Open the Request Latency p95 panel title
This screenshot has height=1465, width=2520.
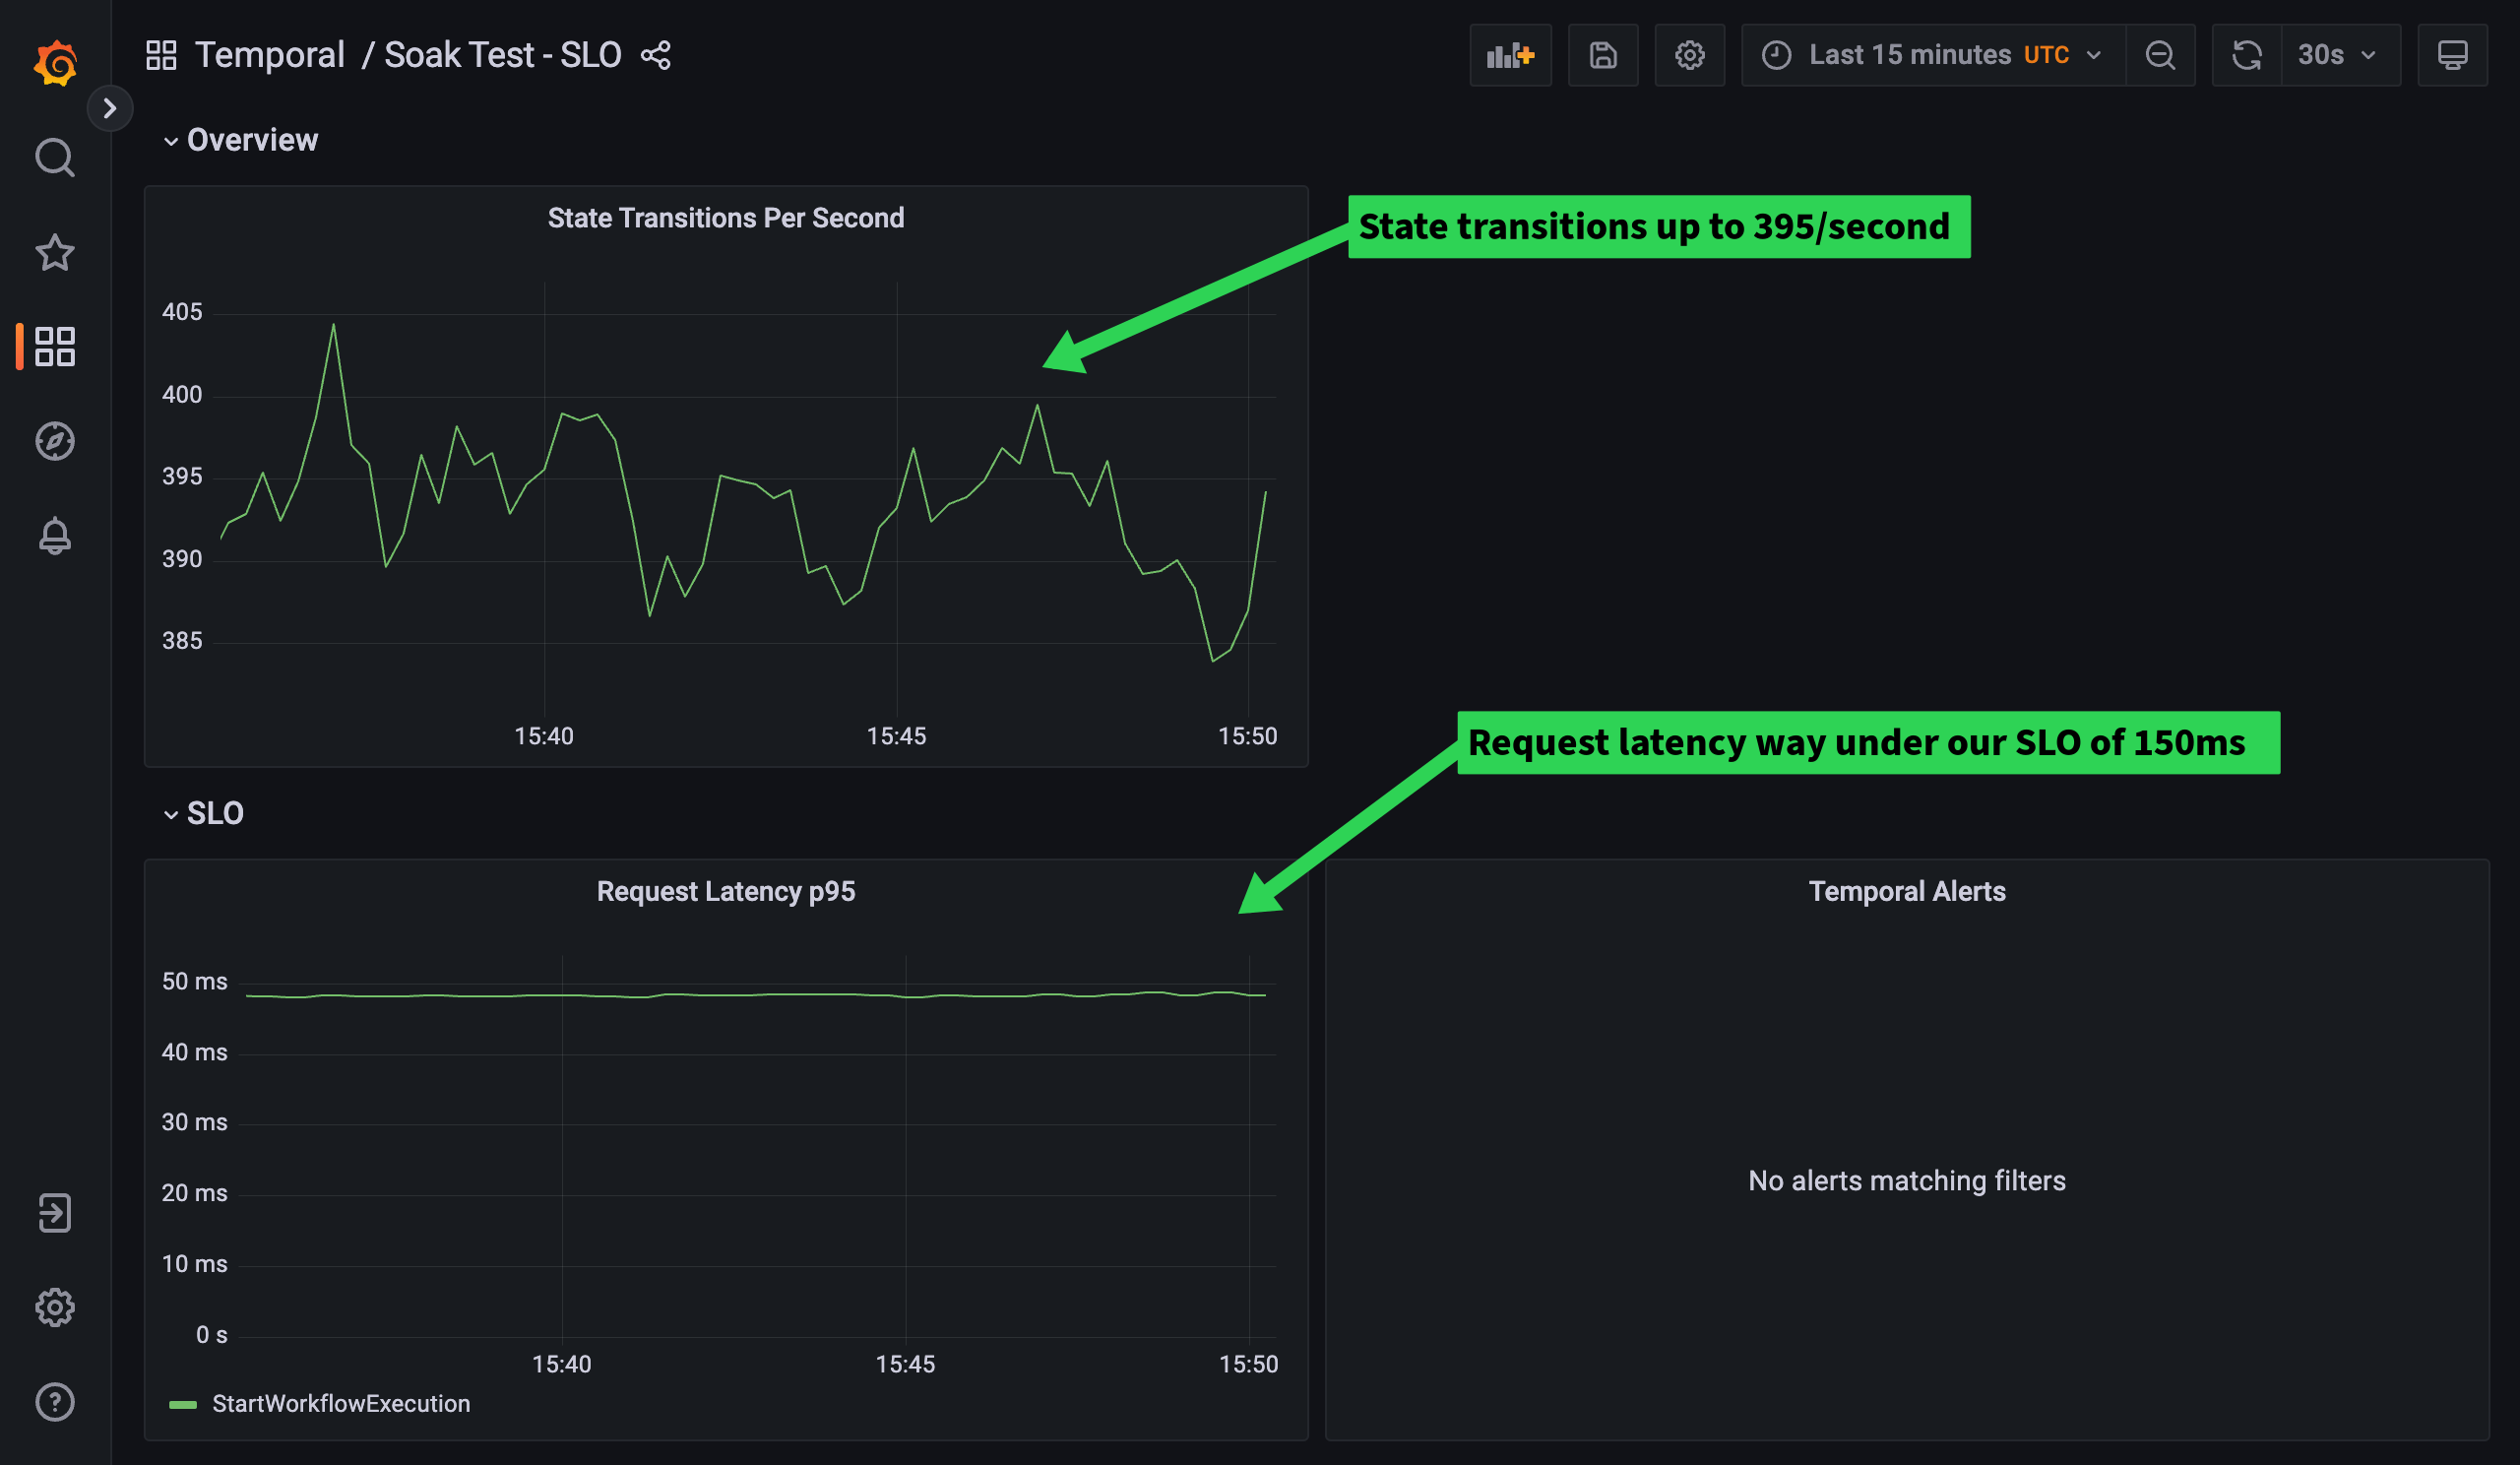(x=726, y=891)
